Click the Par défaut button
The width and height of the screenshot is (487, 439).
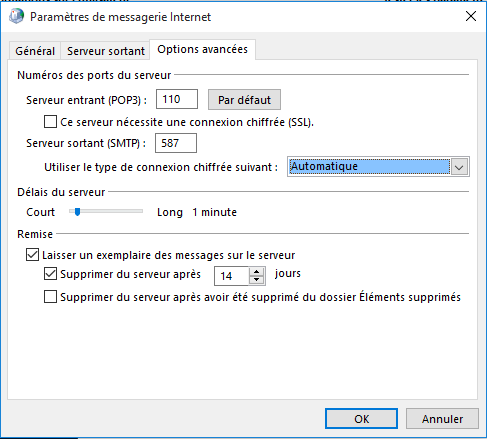click(244, 100)
